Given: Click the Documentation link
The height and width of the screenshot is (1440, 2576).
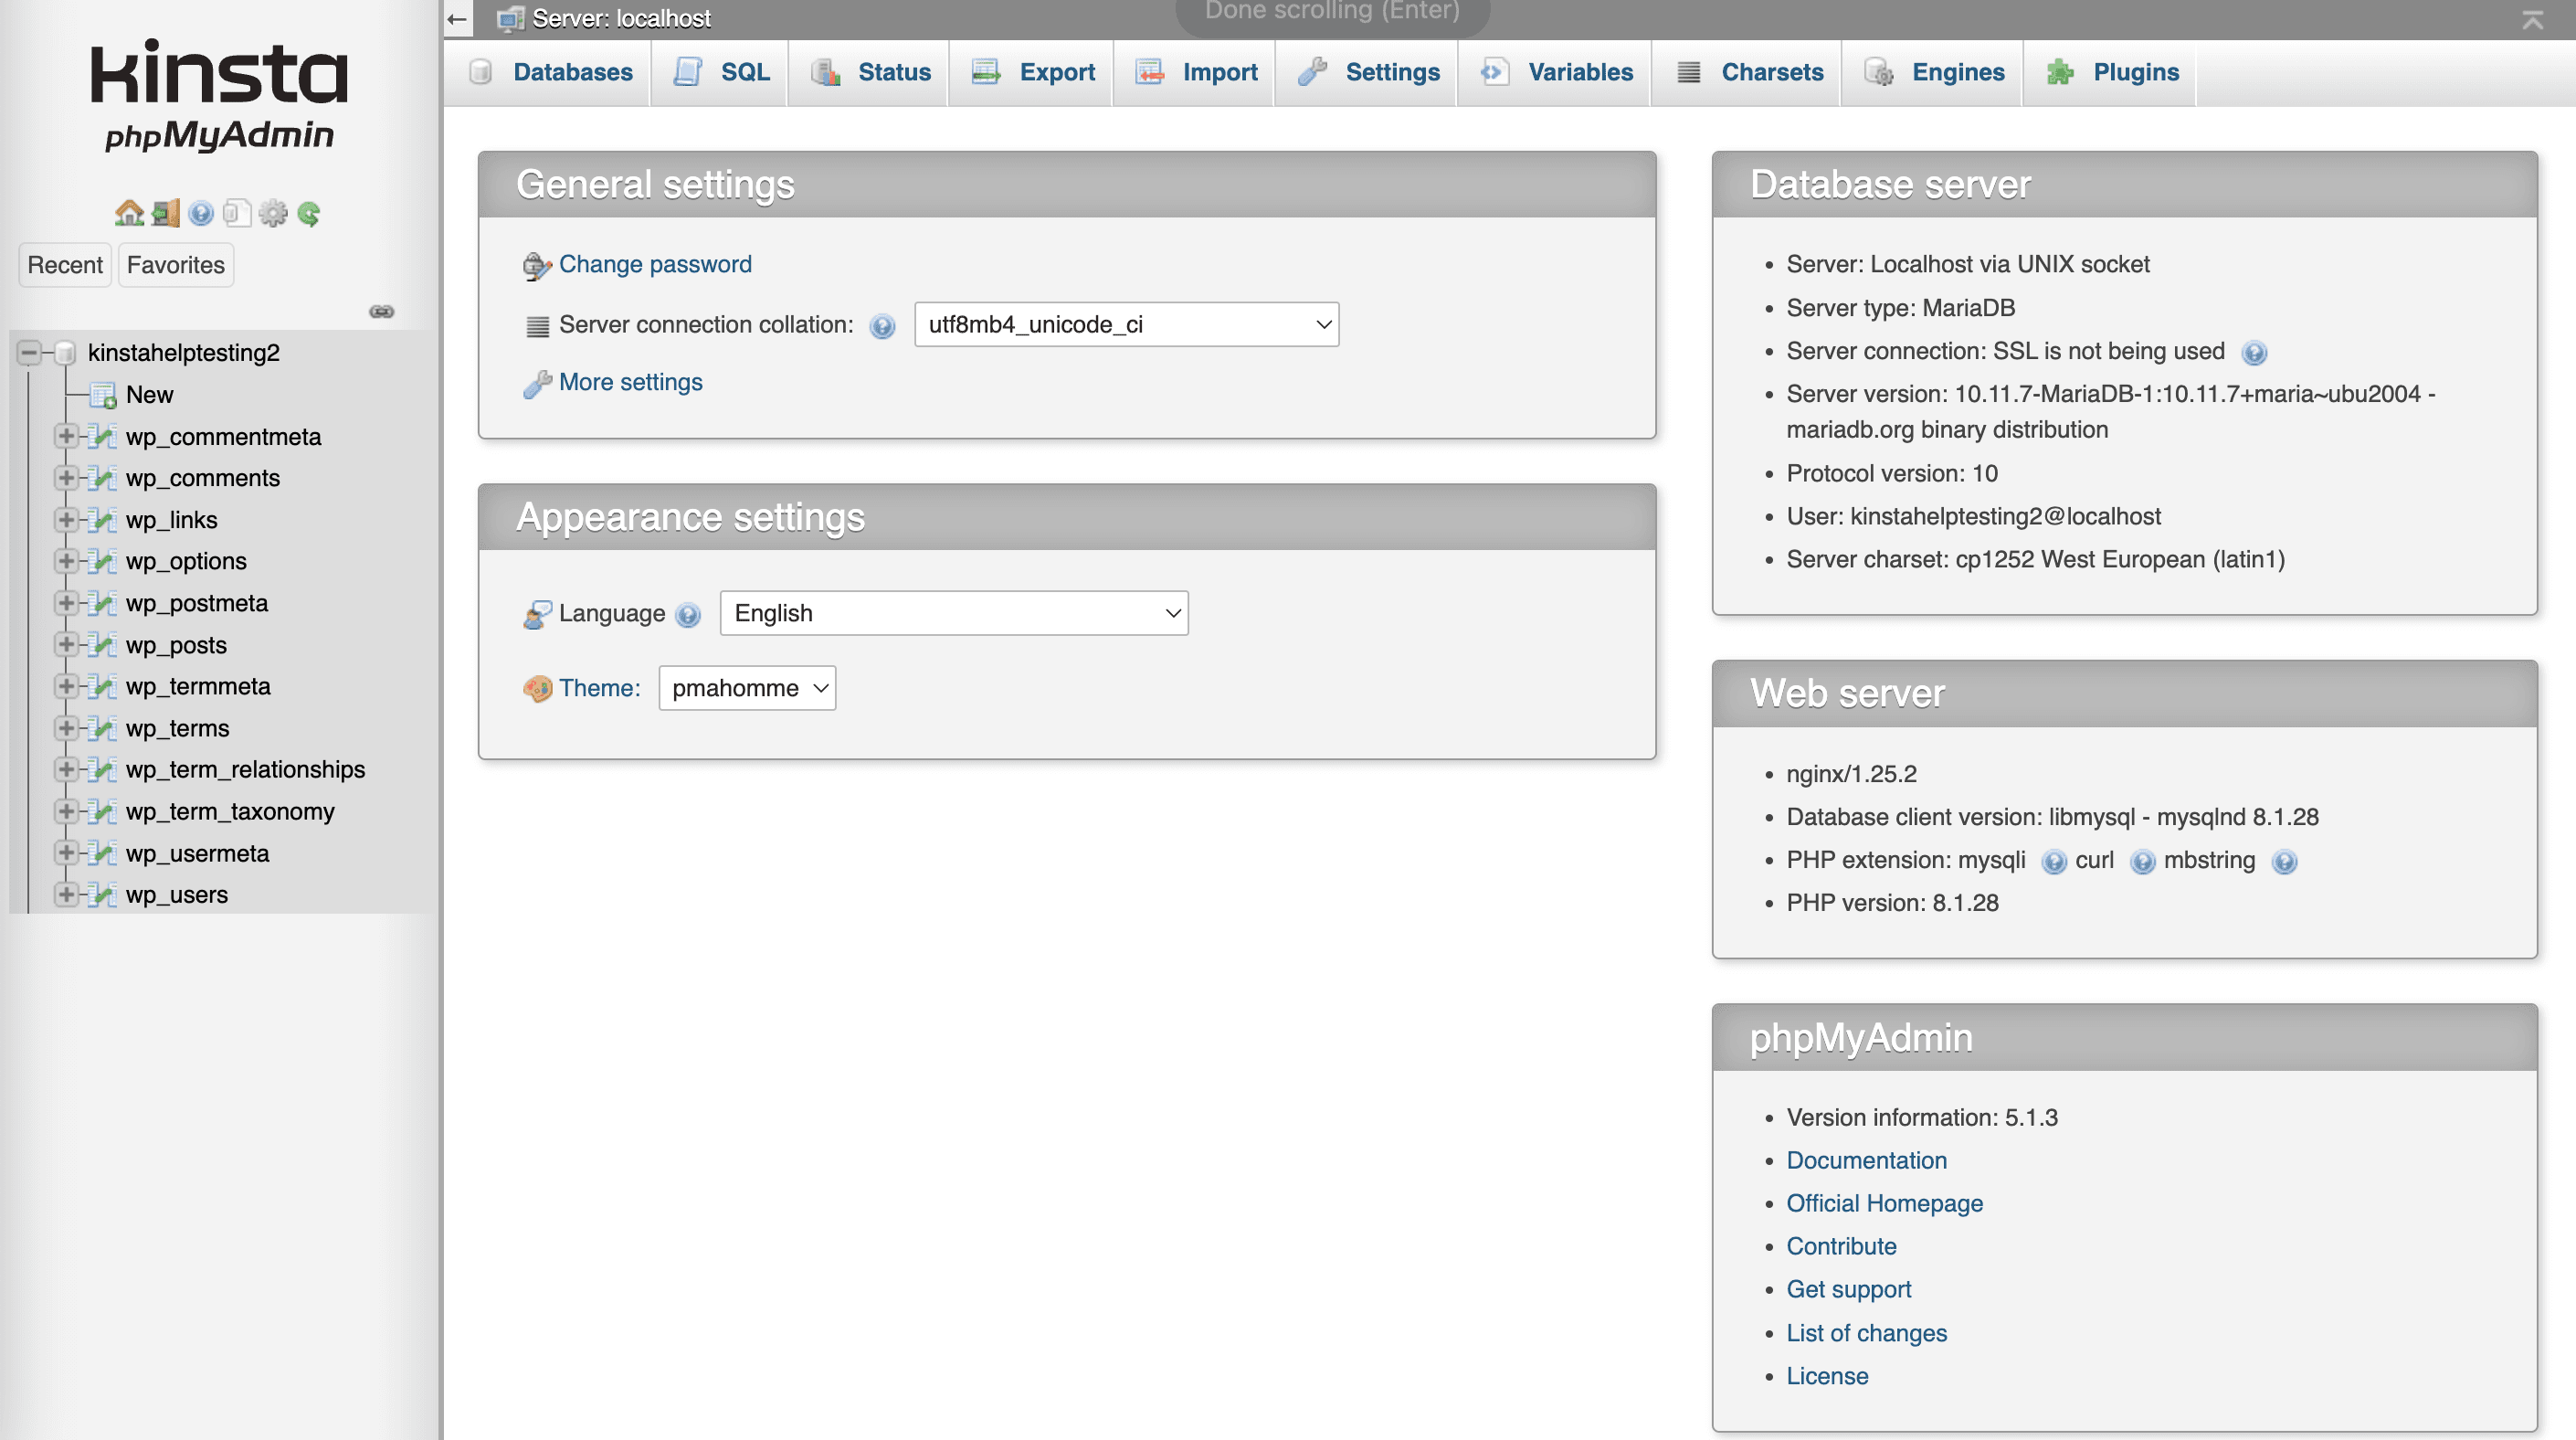Looking at the screenshot, I should 1864,1160.
